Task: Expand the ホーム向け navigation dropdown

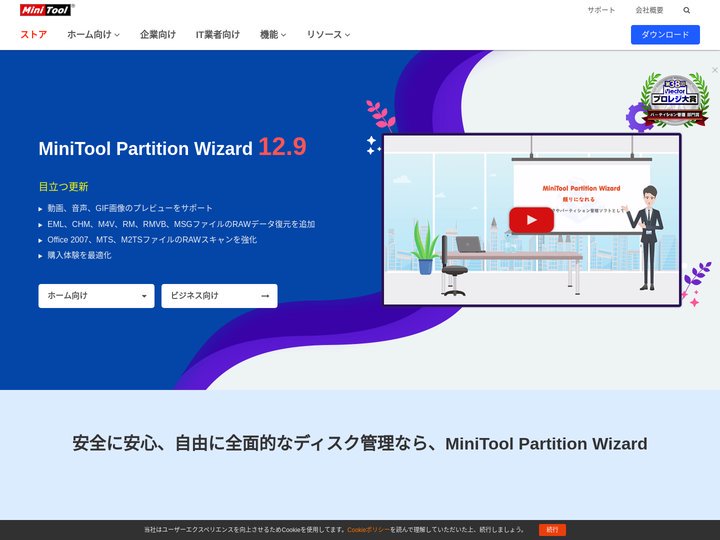Action: tap(93, 34)
